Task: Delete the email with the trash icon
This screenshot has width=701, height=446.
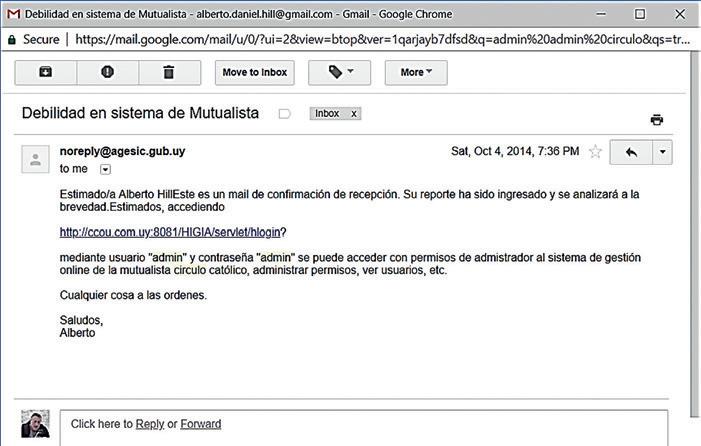Action: 169,72
